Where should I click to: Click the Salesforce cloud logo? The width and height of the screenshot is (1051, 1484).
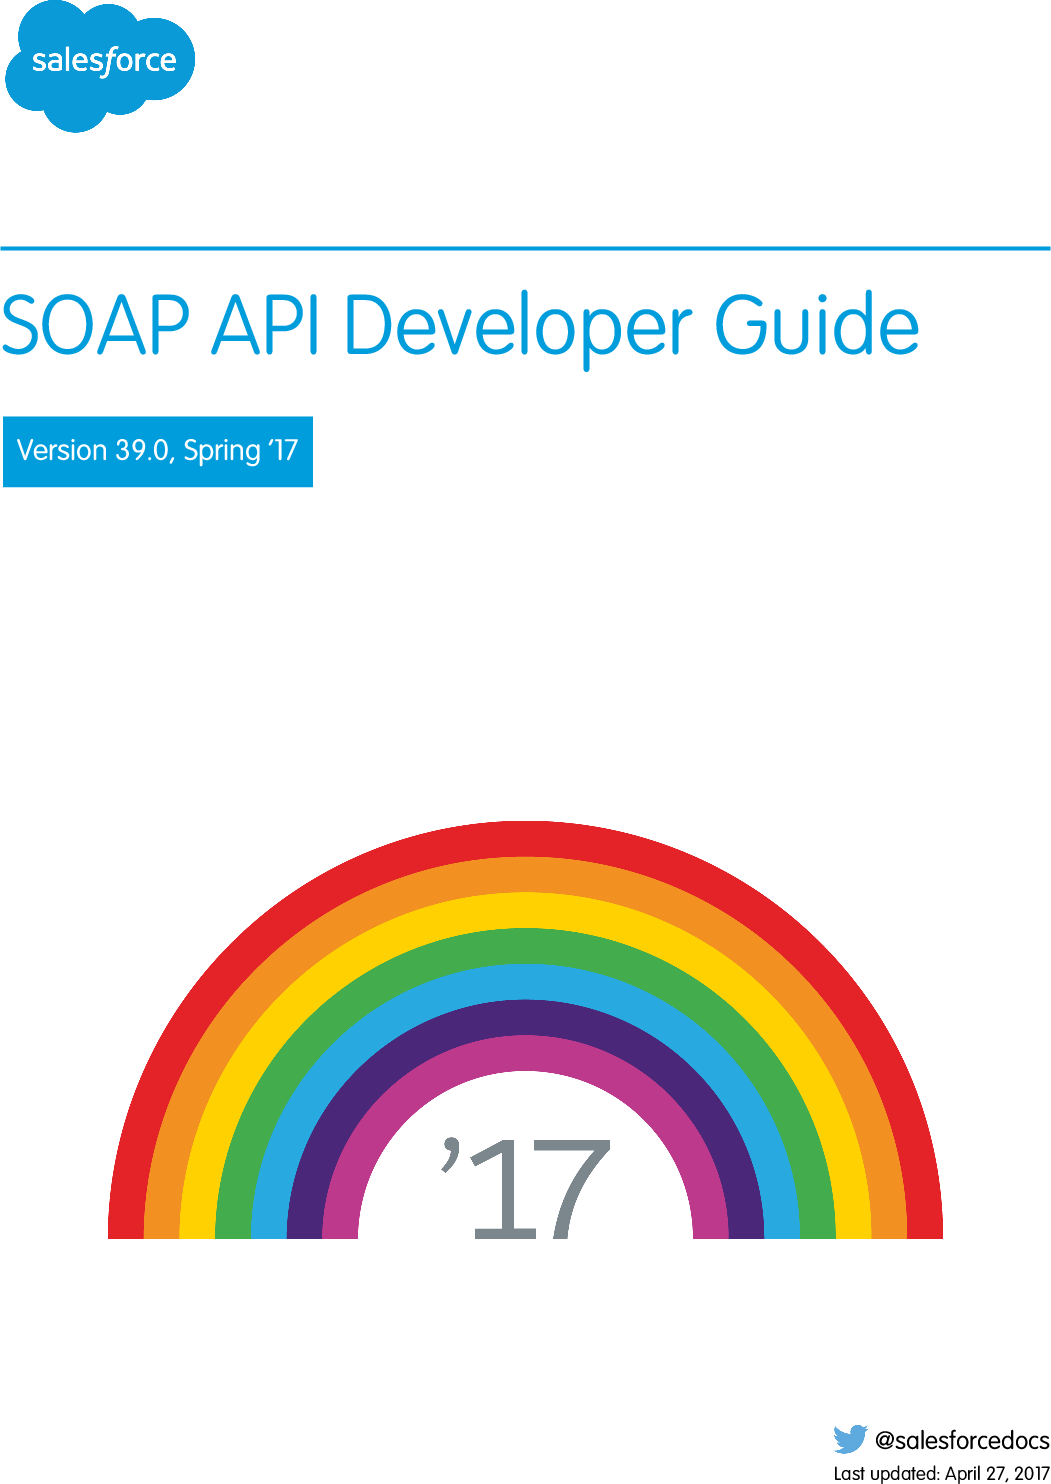point(100,66)
